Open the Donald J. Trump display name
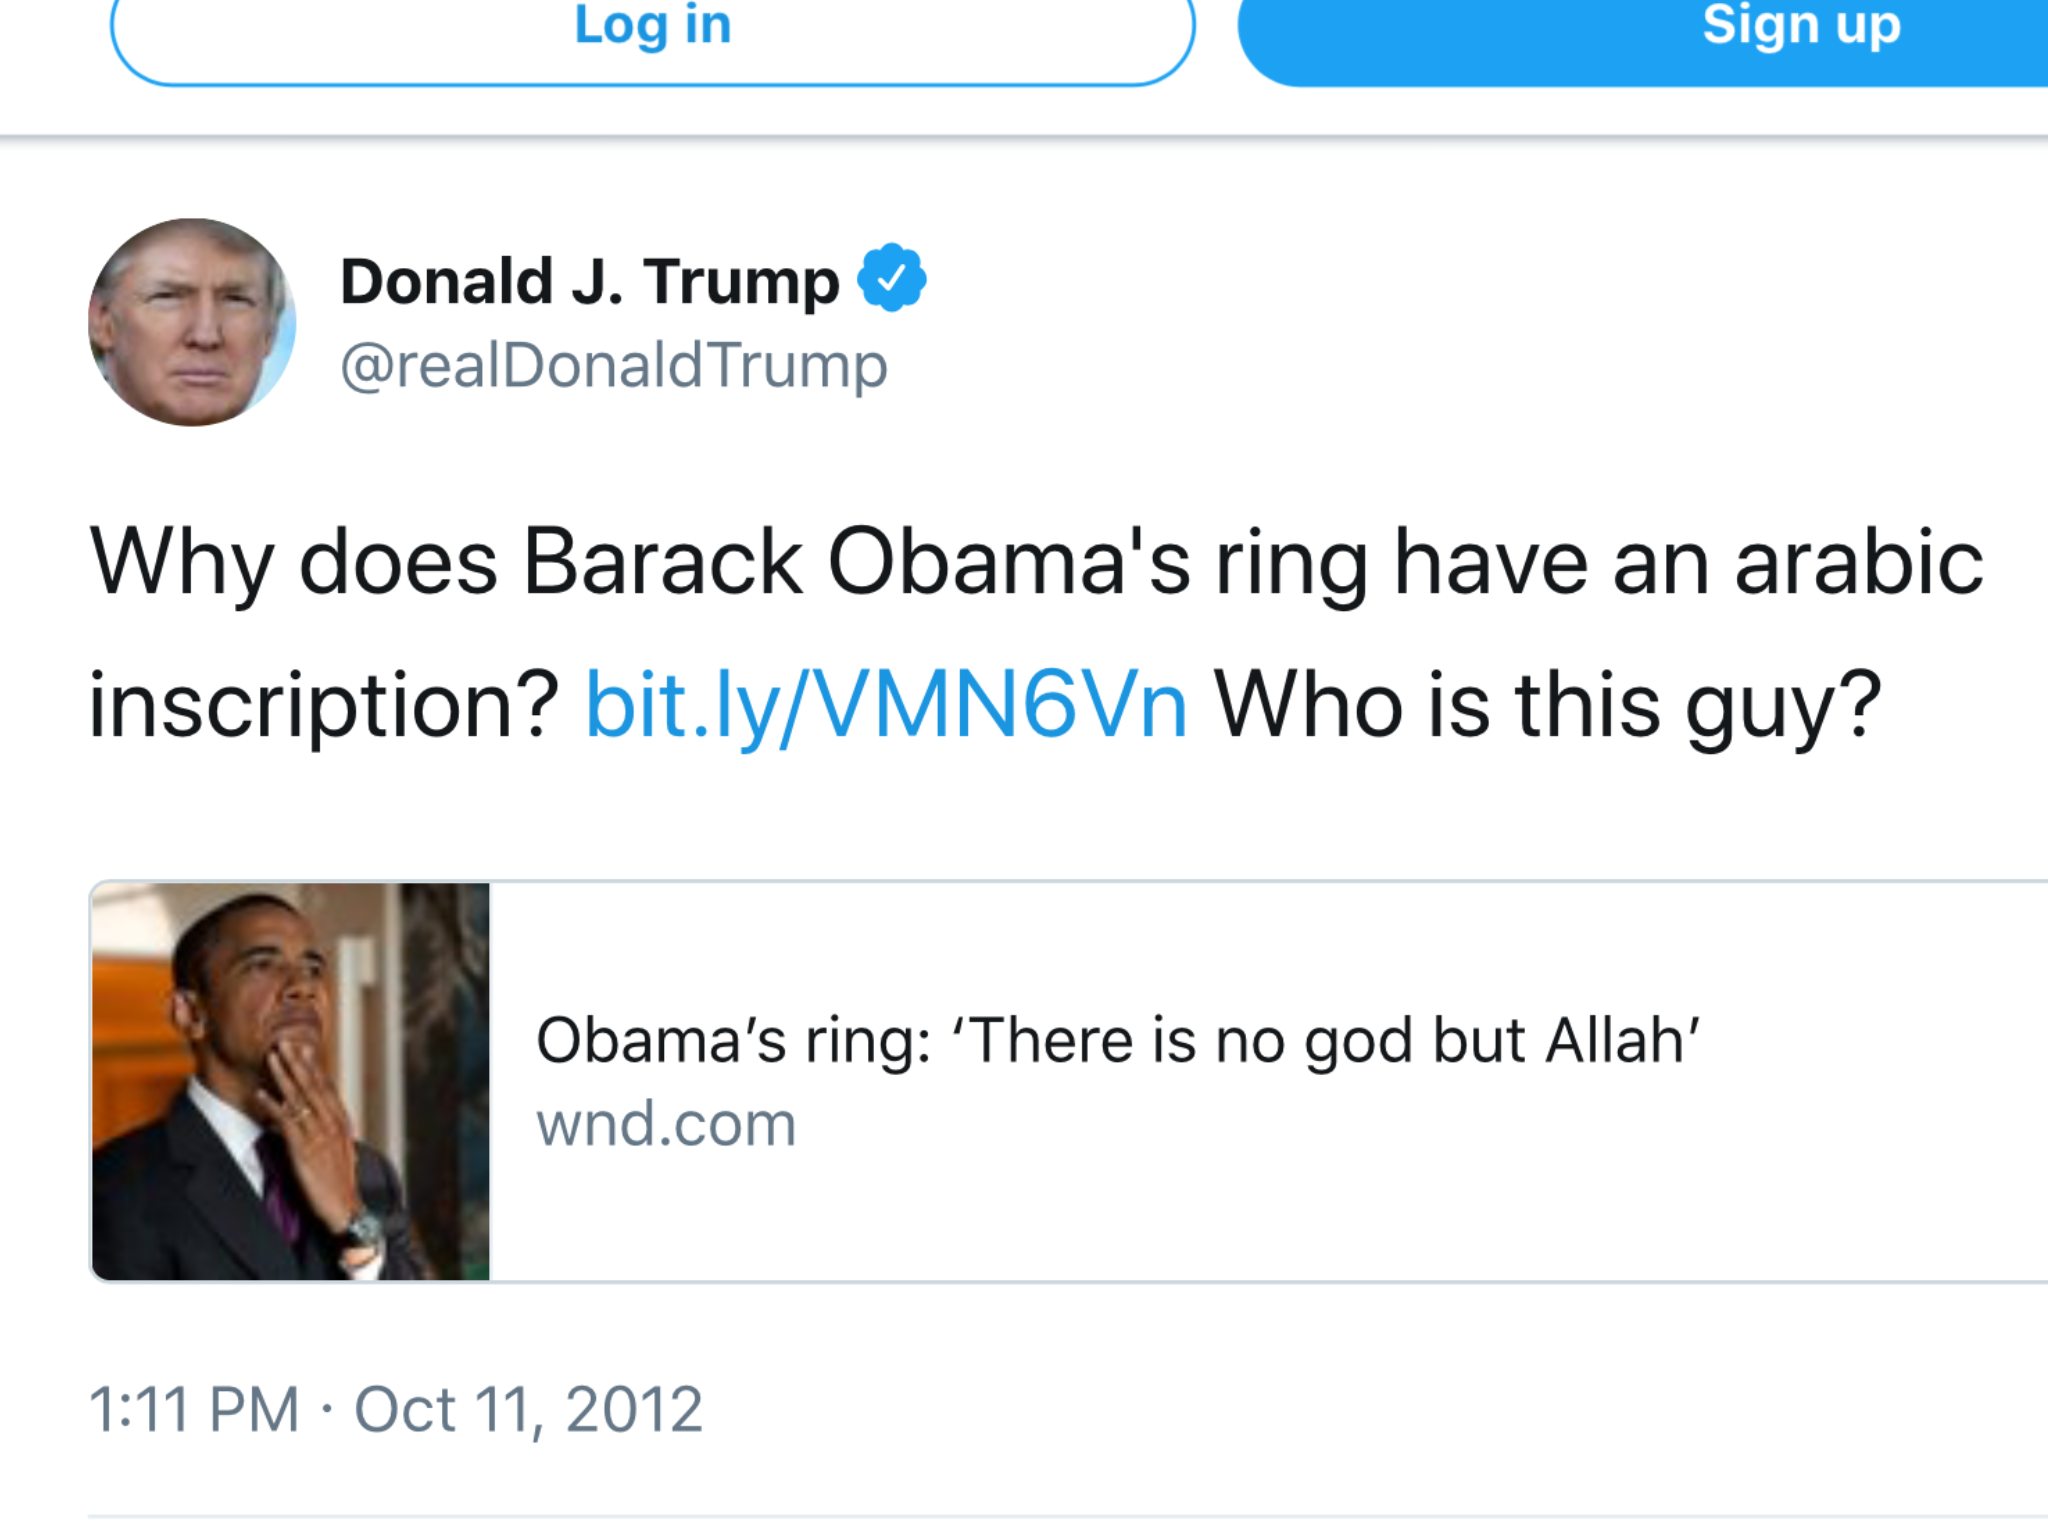Screen dimensions: 2048x1536 click(x=589, y=281)
